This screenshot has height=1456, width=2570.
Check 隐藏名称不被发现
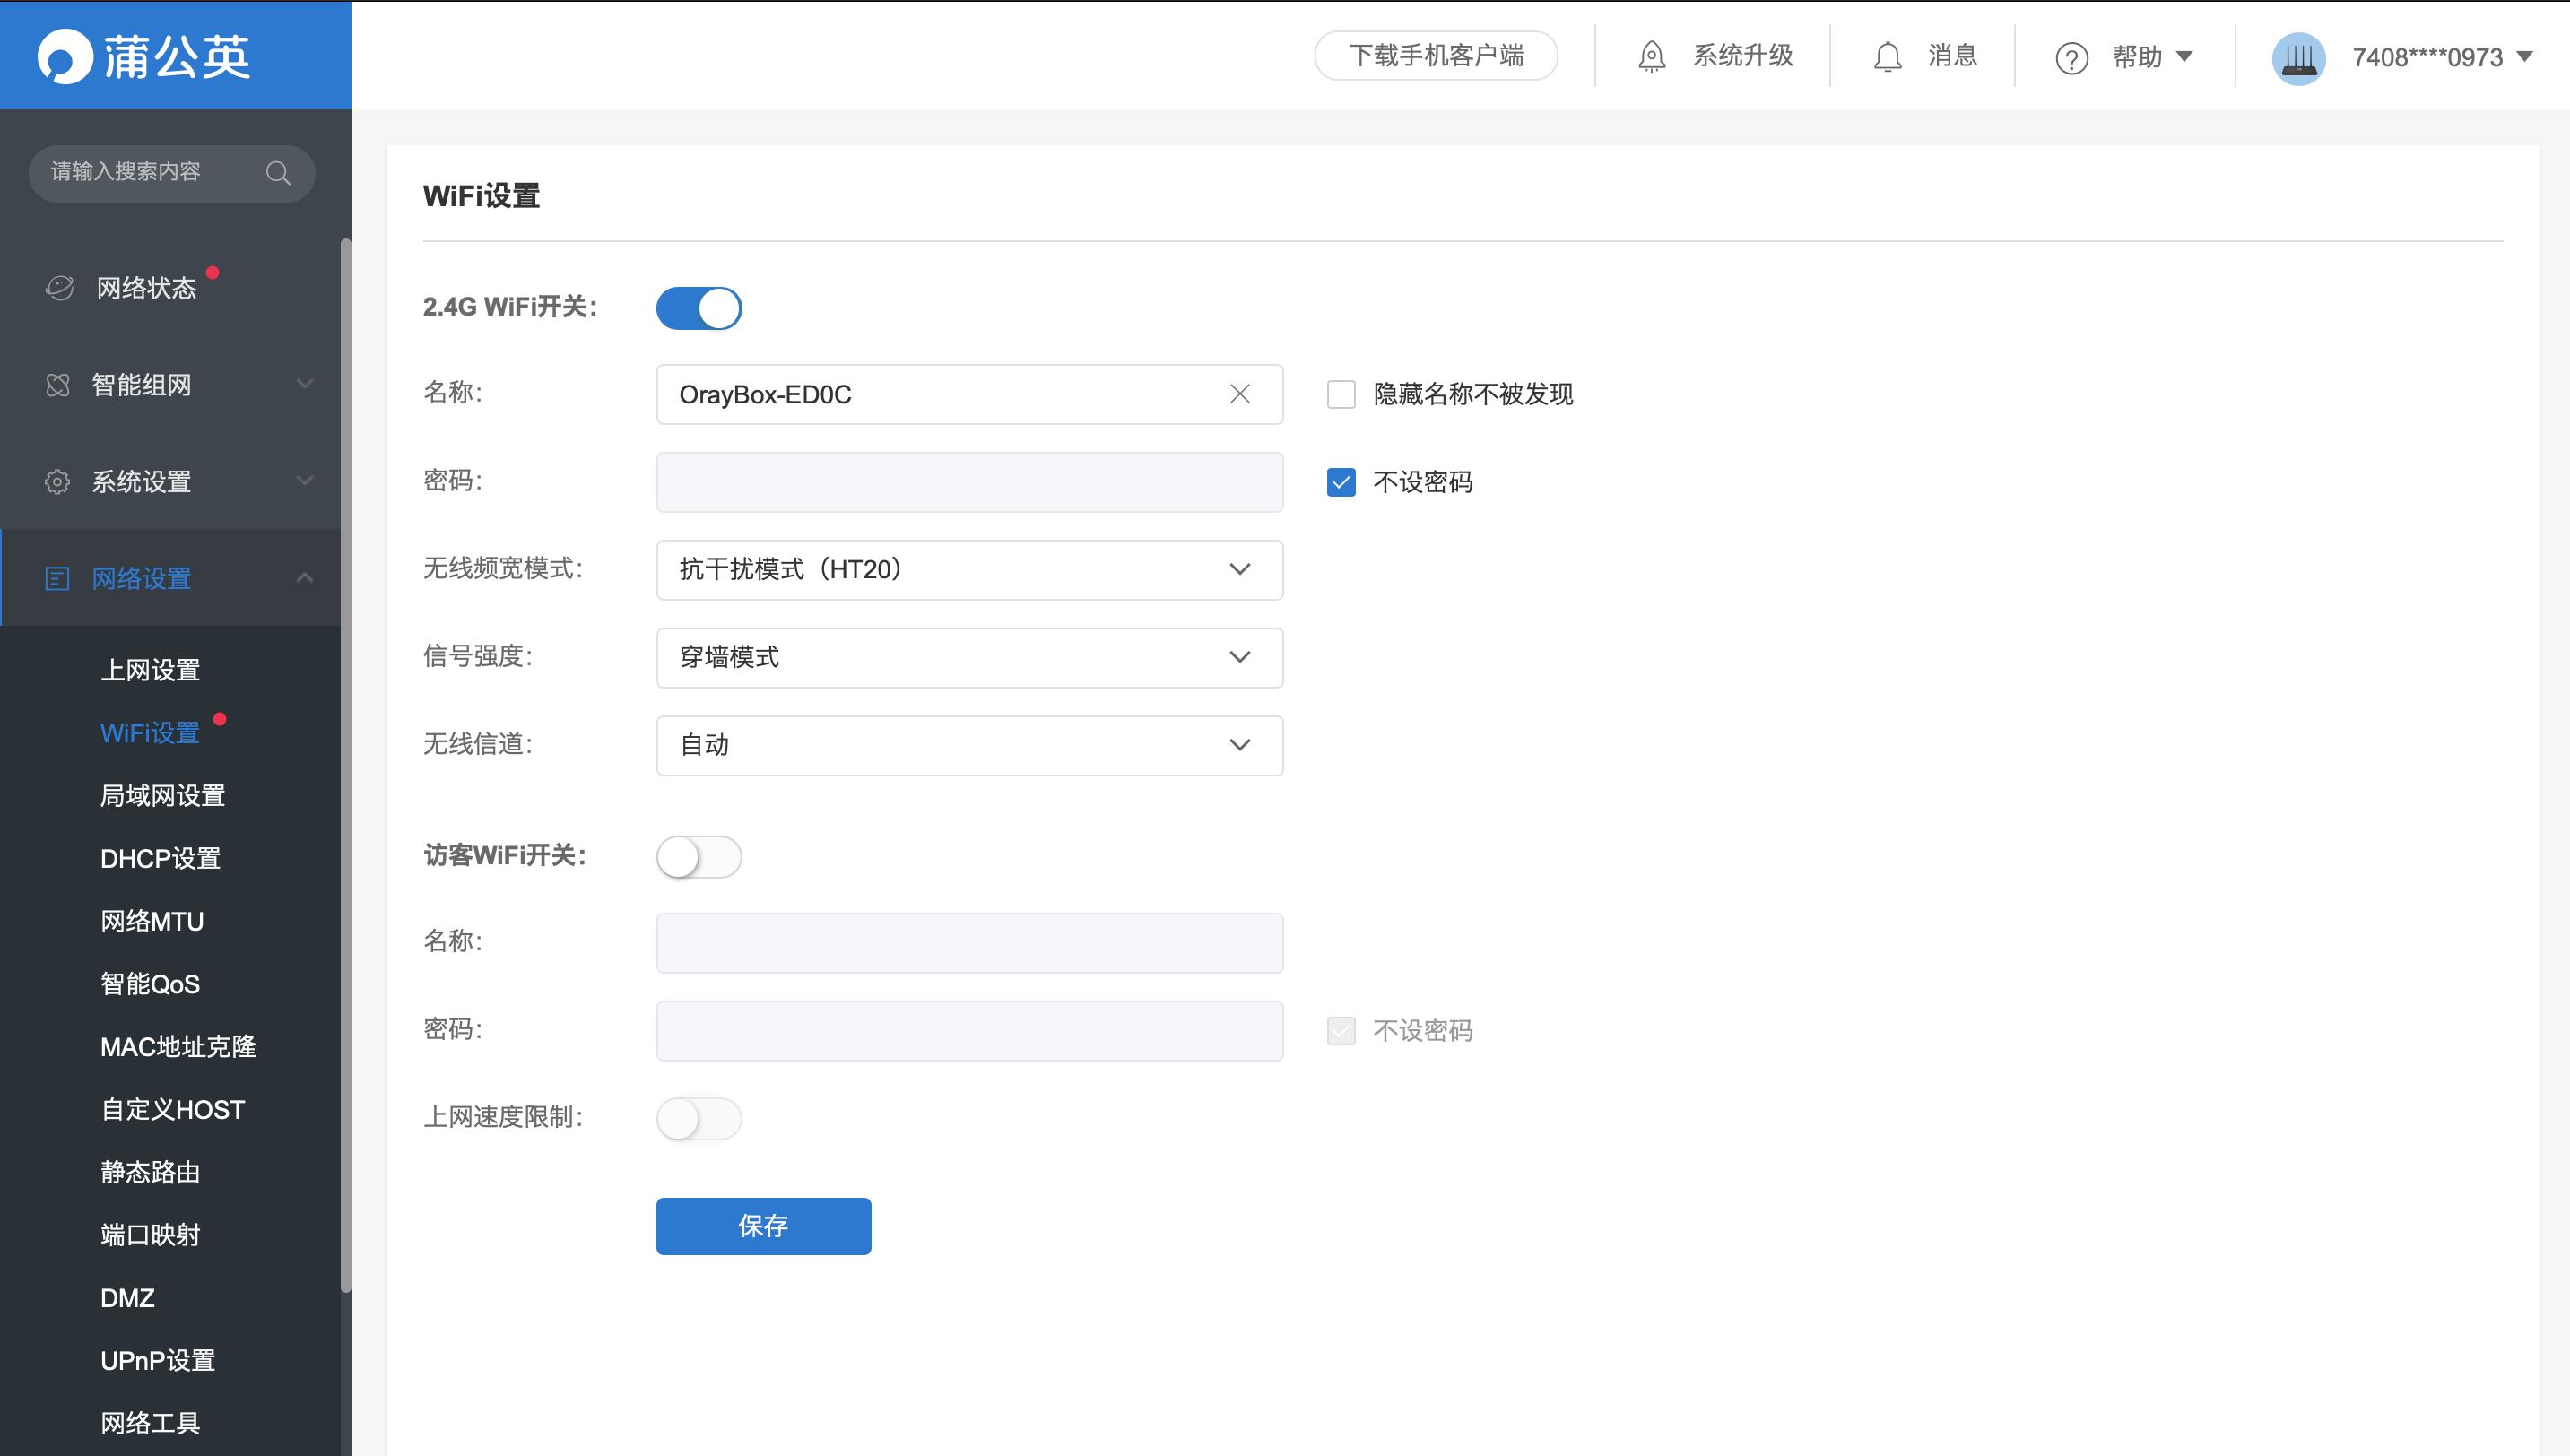point(1340,394)
